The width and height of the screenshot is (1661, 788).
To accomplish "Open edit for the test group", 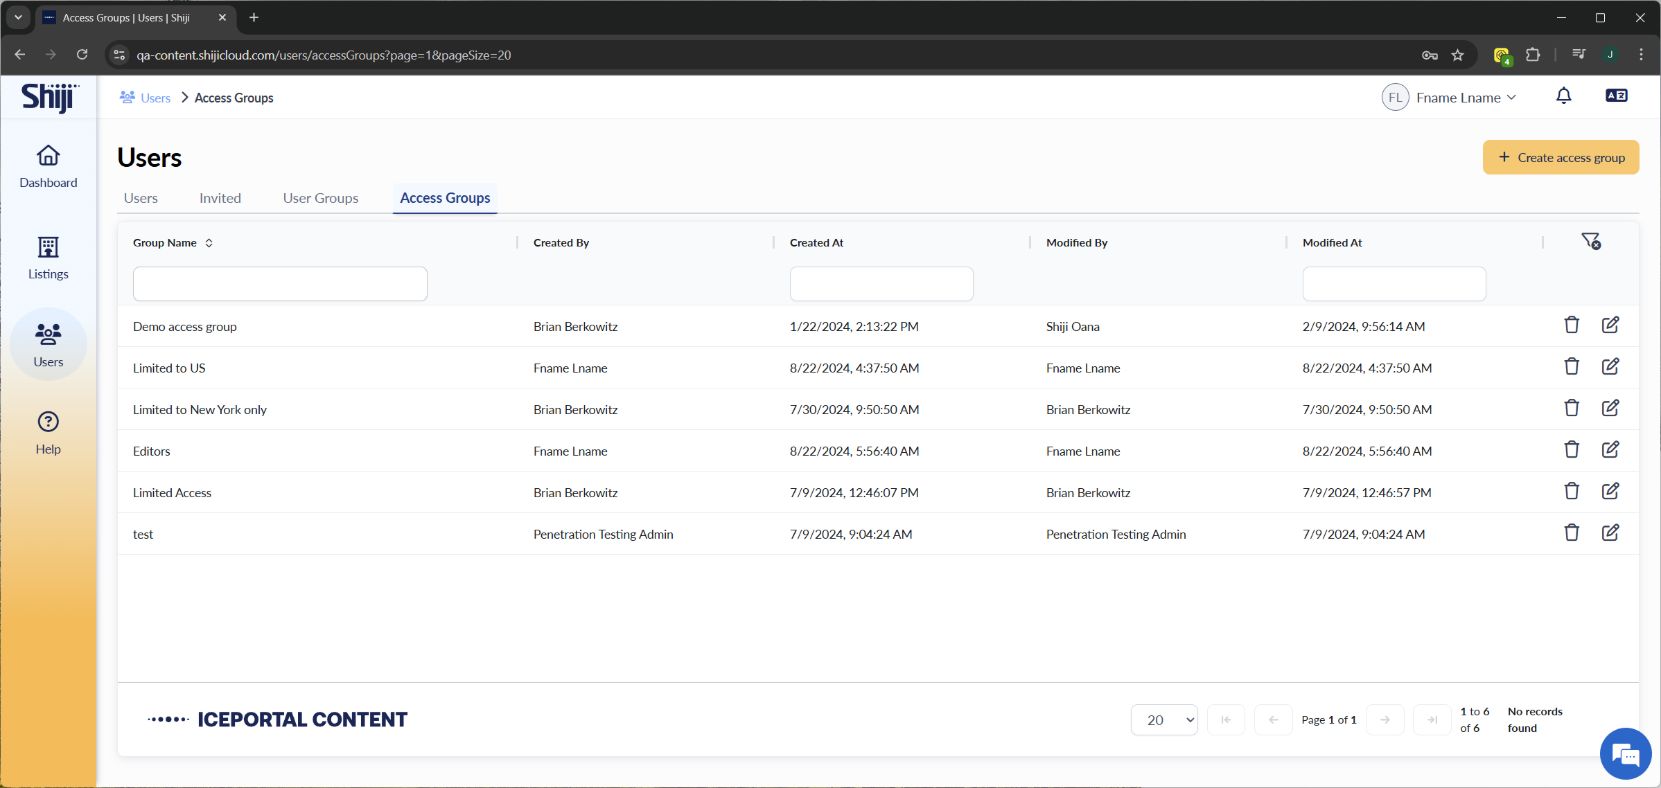I will [1610, 533].
